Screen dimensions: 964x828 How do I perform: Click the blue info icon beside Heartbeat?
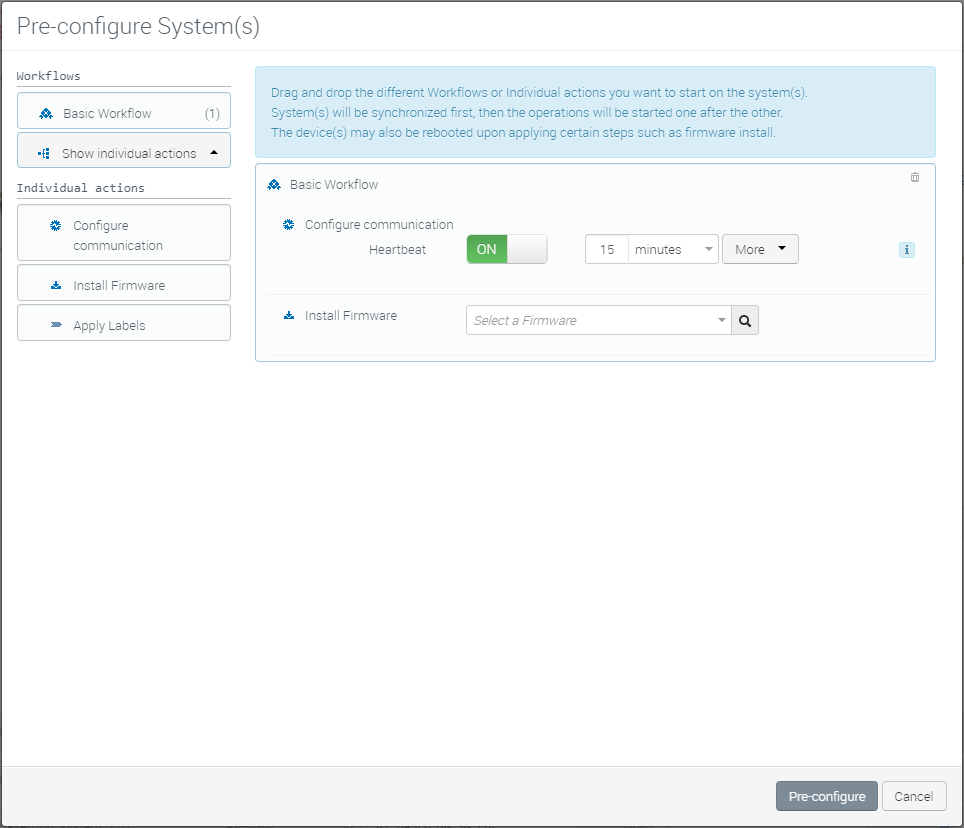[907, 250]
